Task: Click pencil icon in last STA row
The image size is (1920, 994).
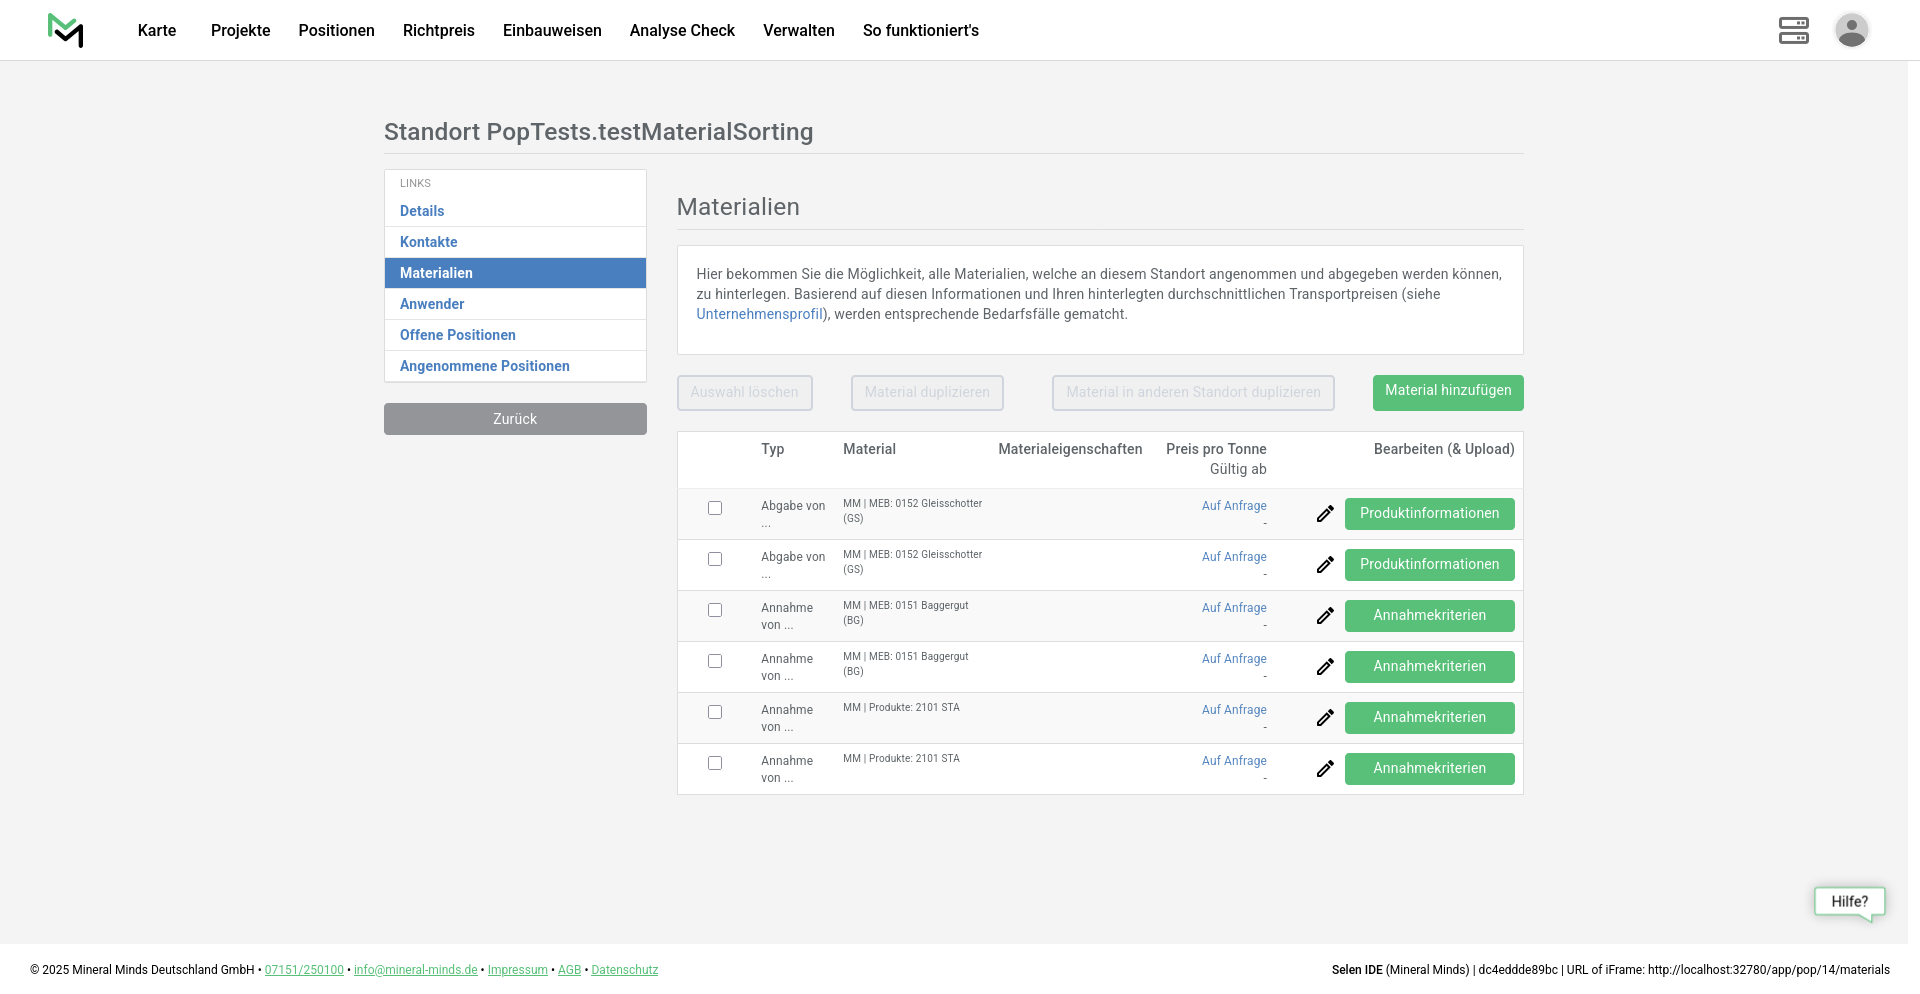Action: coord(1325,769)
